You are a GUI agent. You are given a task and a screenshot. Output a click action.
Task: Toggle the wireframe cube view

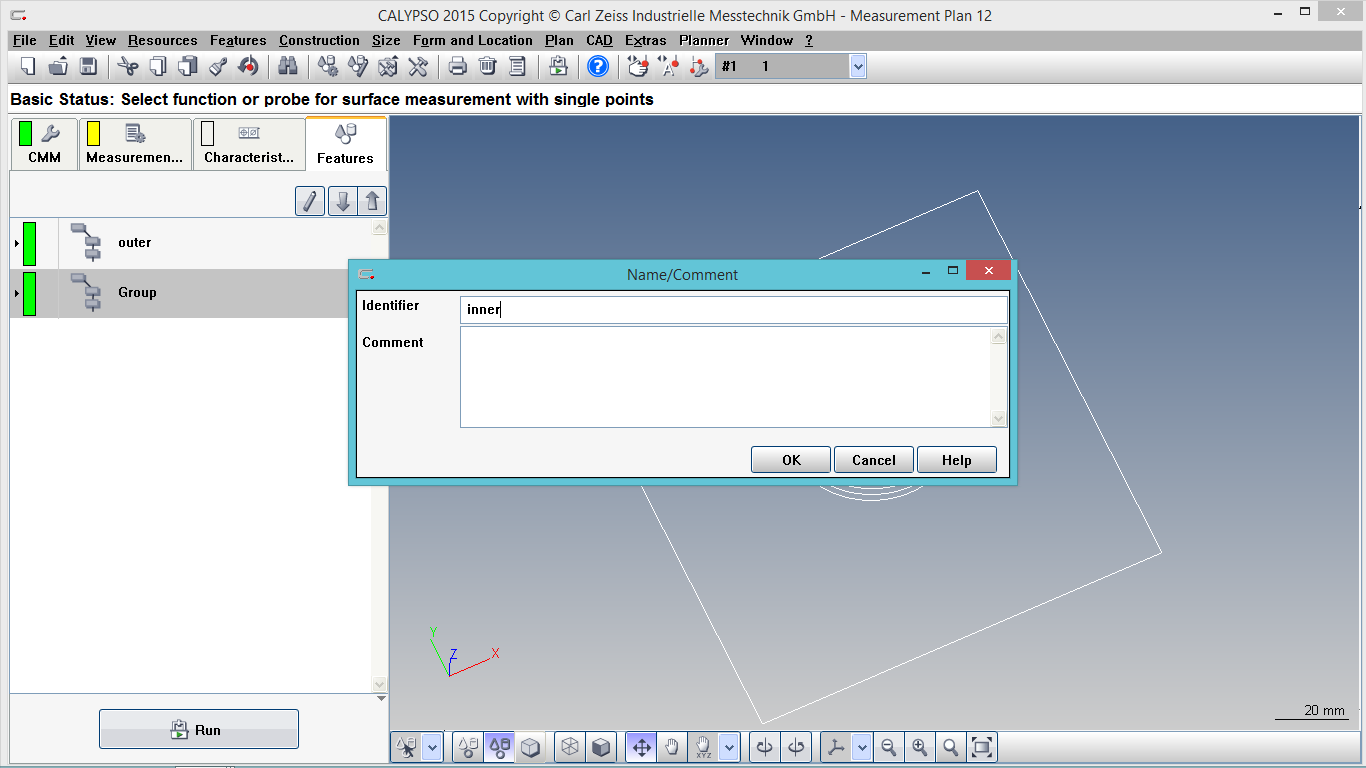click(570, 747)
